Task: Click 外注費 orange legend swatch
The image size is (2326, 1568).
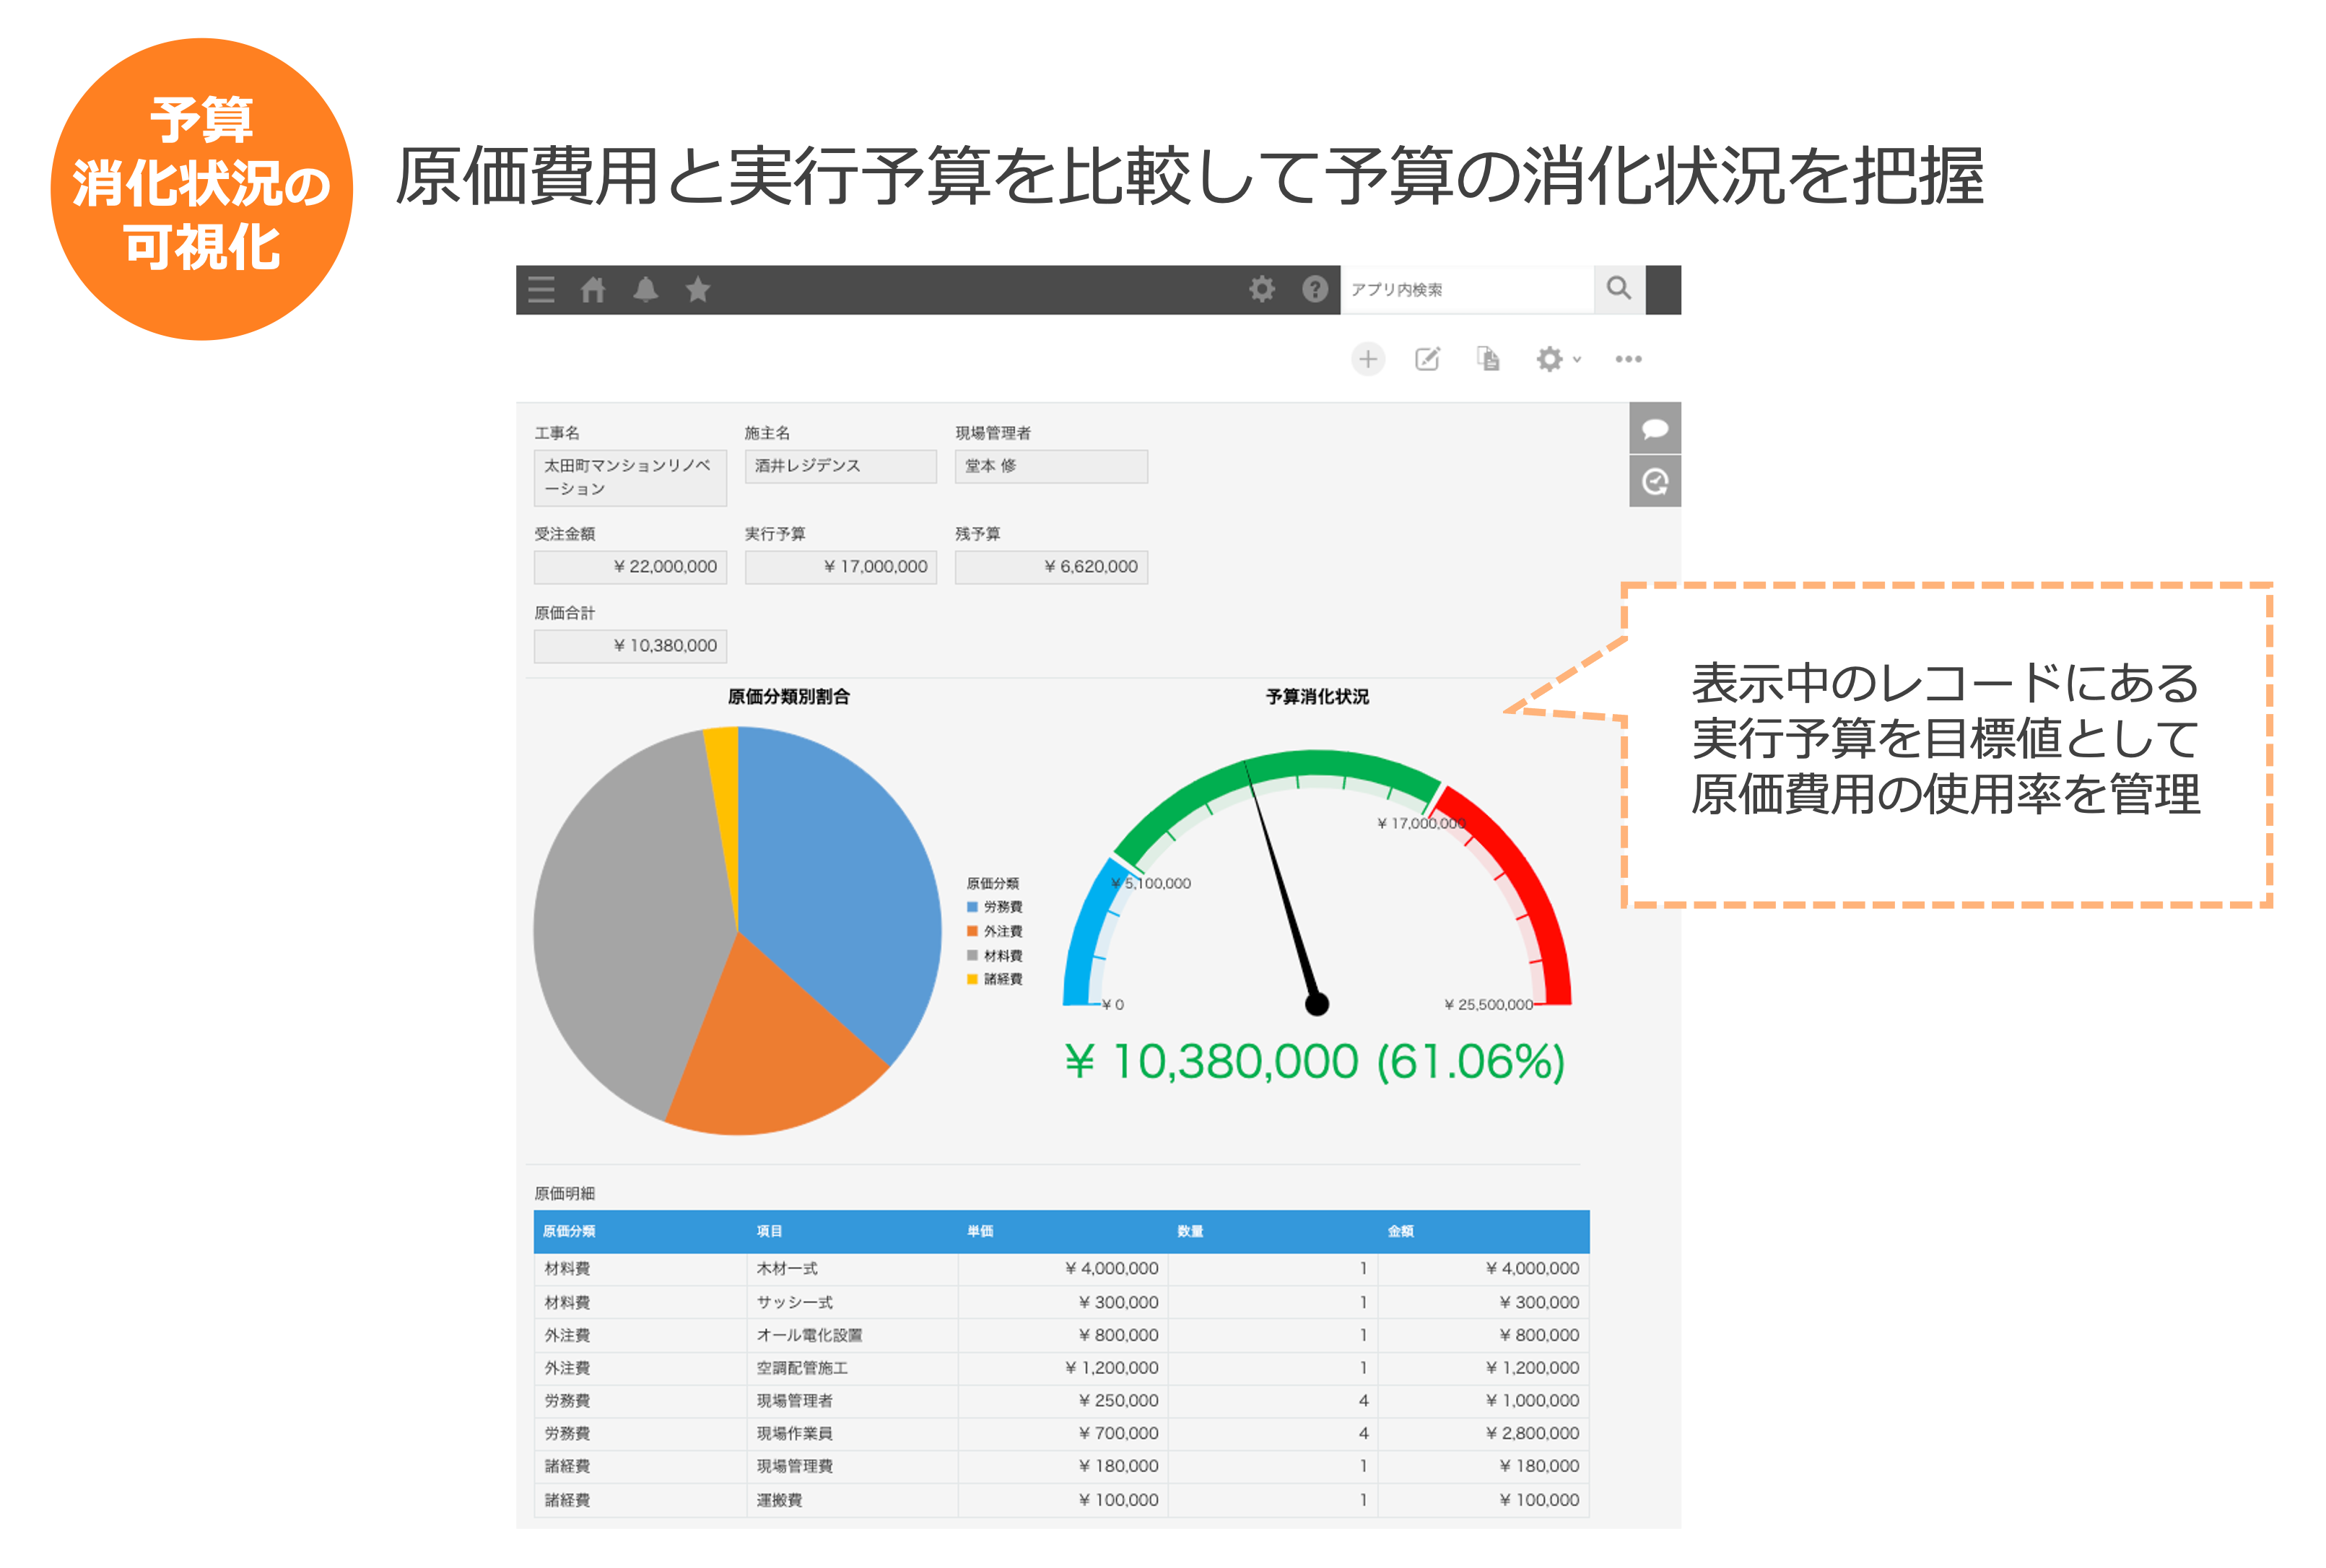Action: [972, 931]
